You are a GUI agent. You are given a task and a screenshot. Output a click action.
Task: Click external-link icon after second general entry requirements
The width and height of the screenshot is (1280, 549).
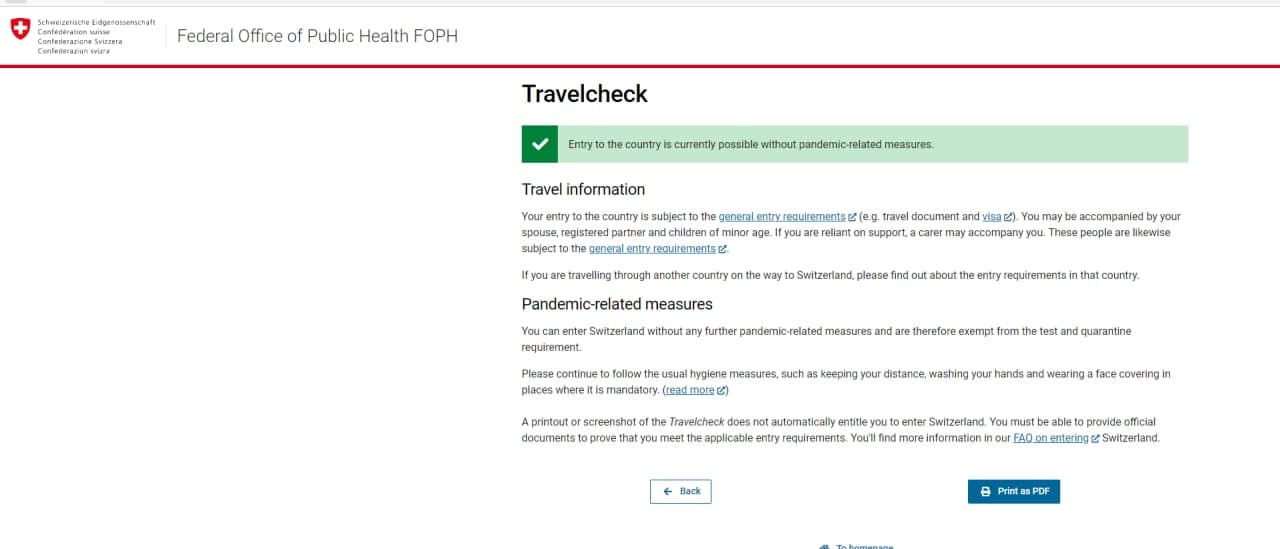(722, 249)
